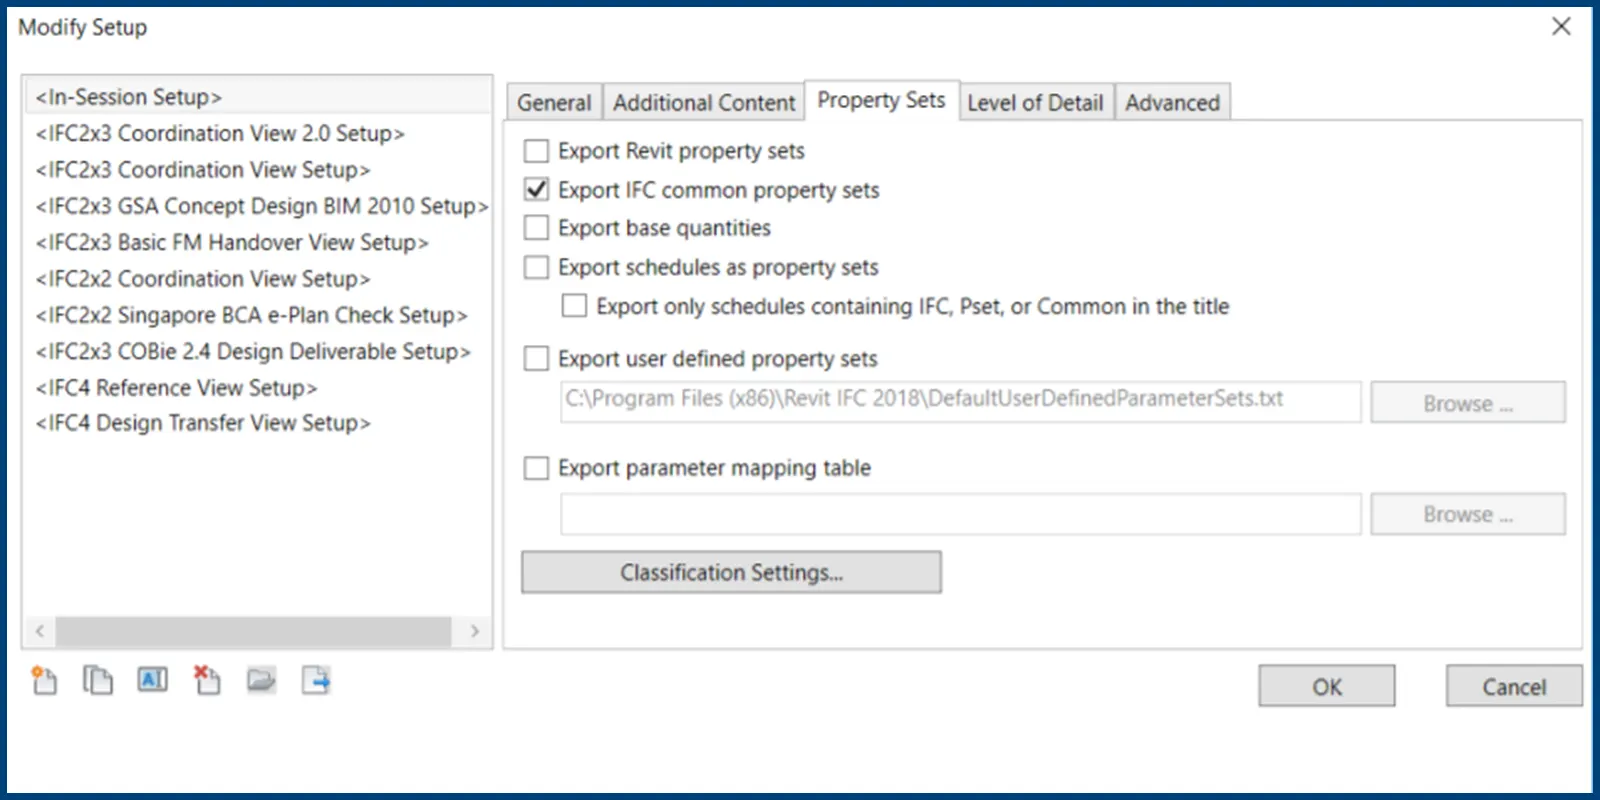The image size is (1600, 800).
Task: Click the parameter mapping table path field
Action: tap(960, 515)
